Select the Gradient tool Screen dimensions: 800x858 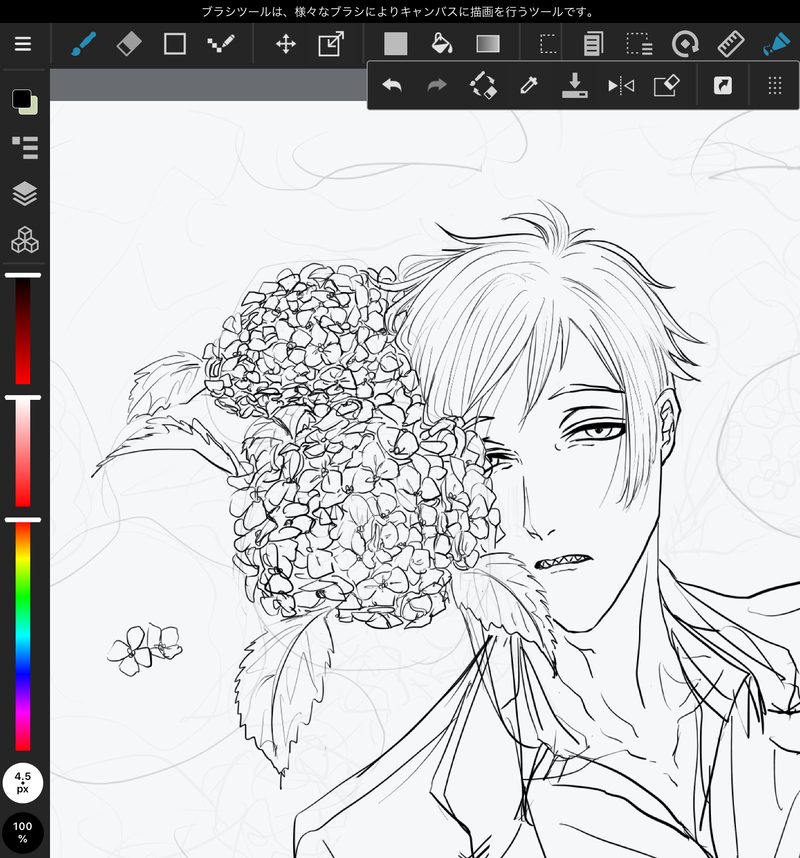pyautogui.click(x=488, y=44)
